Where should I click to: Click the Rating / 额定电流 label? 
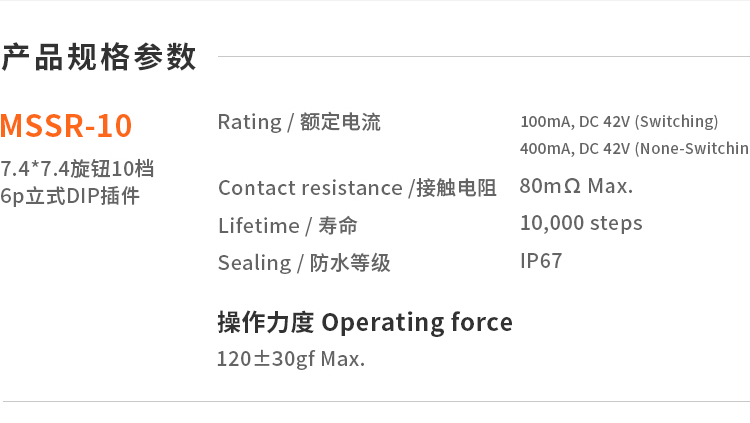point(299,123)
